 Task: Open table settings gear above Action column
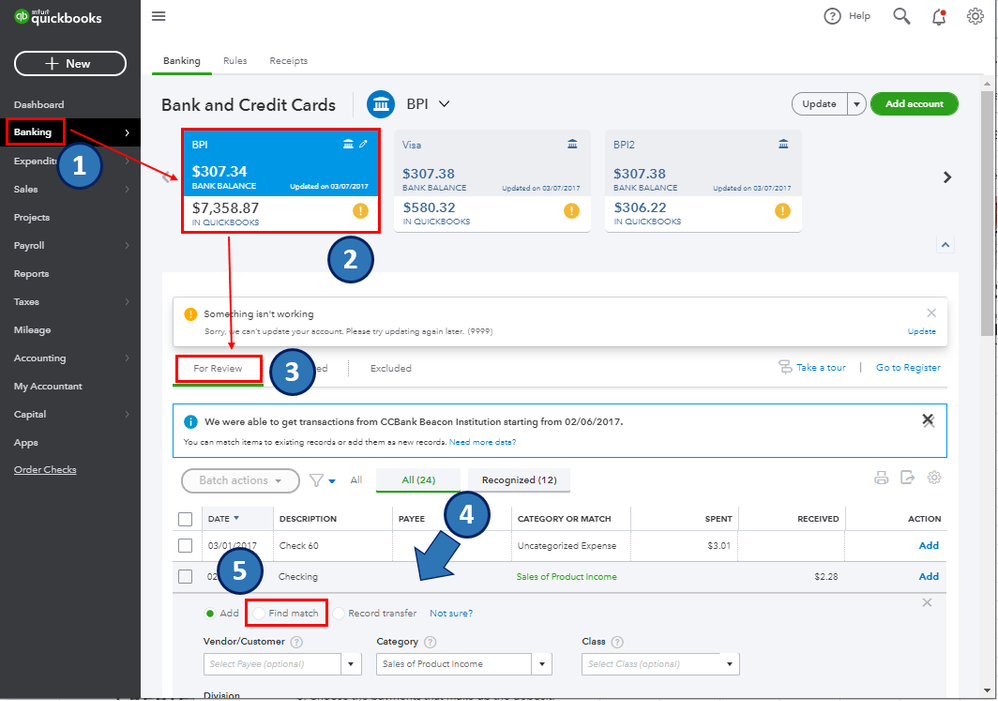pyautogui.click(x=934, y=477)
